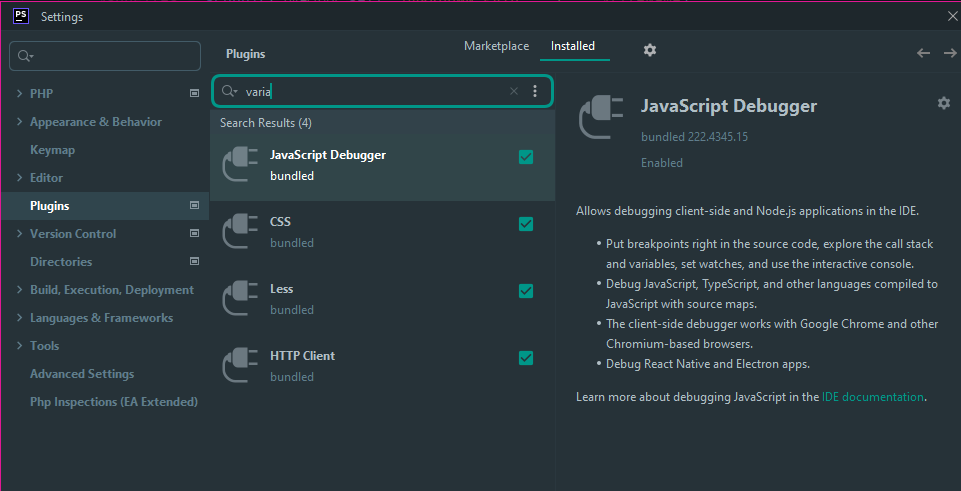961x491 pixels.
Task: Open plugin search options menu
Action: click(535, 91)
